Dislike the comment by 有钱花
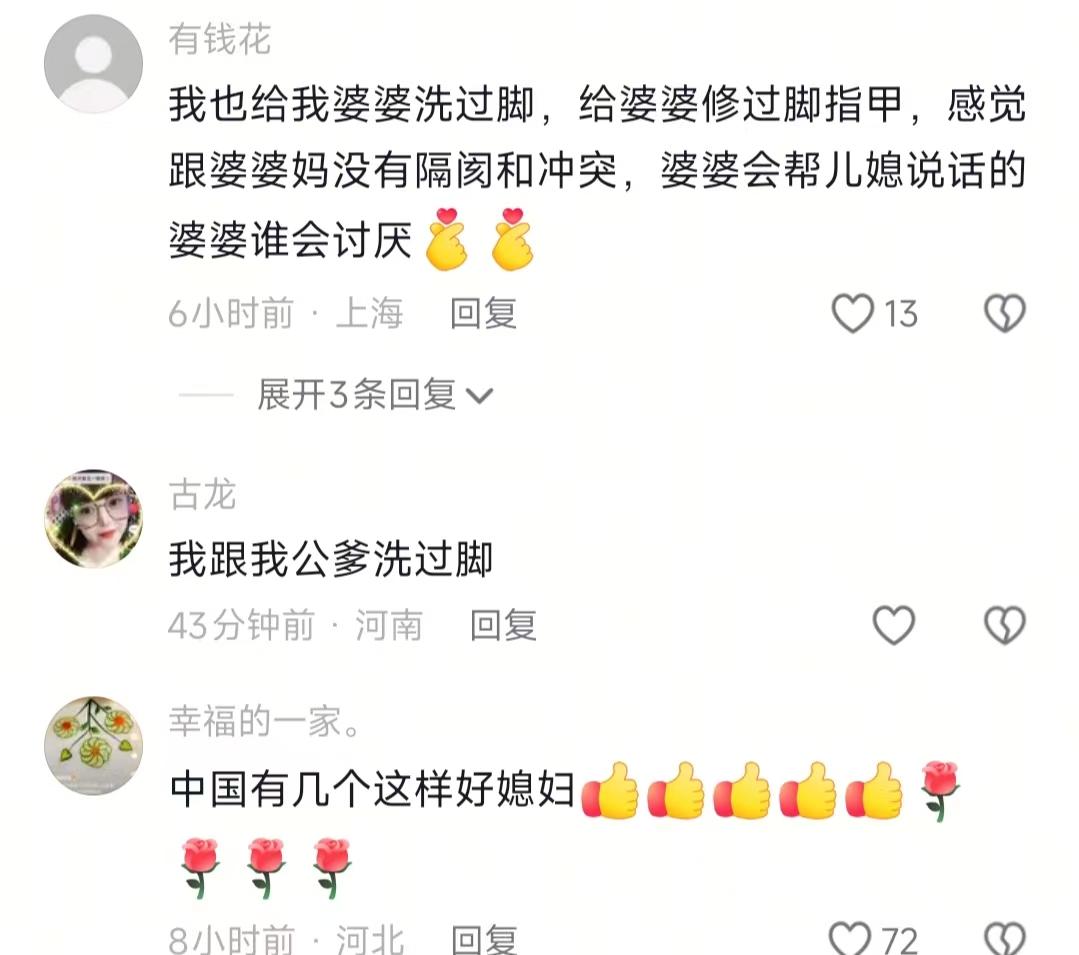 [x=1005, y=314]
